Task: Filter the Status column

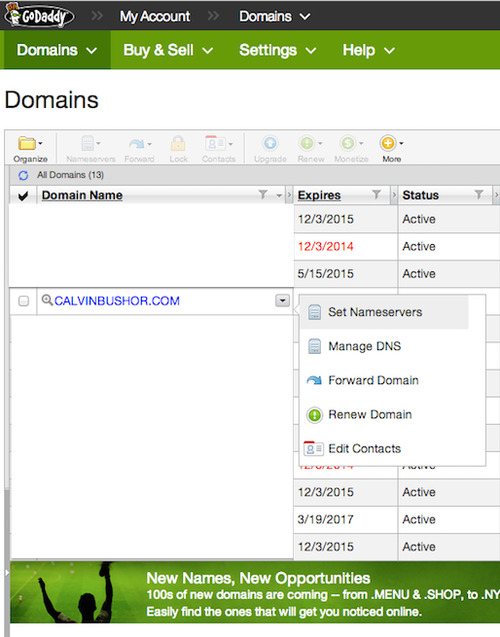Action: tap(479, 195)
